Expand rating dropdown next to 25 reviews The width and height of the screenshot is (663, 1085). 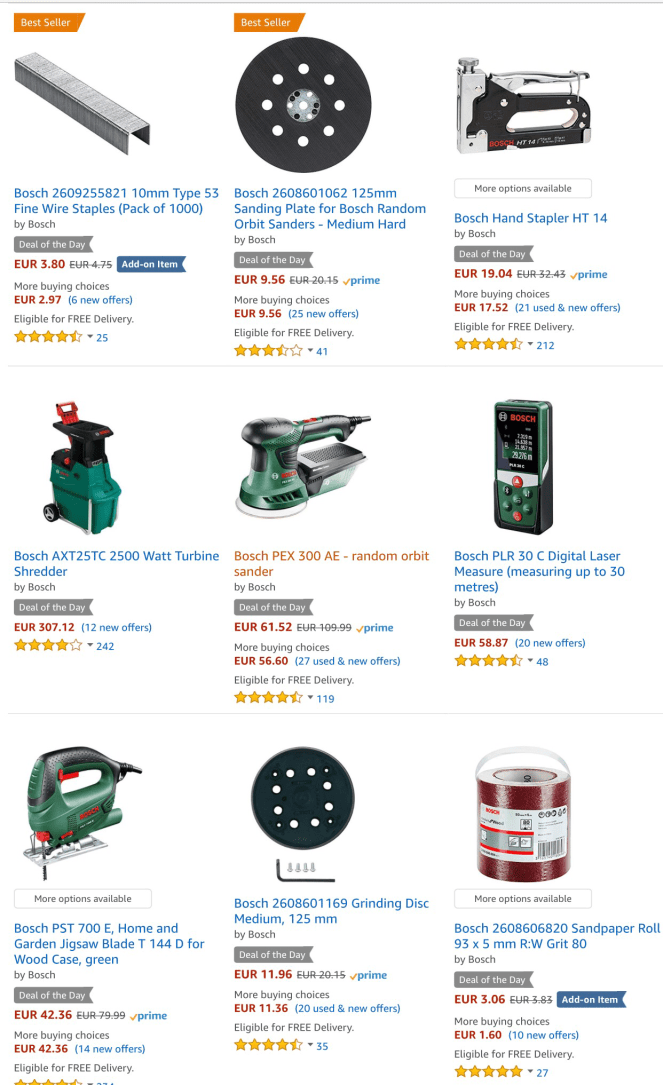[x=90, y=337]
